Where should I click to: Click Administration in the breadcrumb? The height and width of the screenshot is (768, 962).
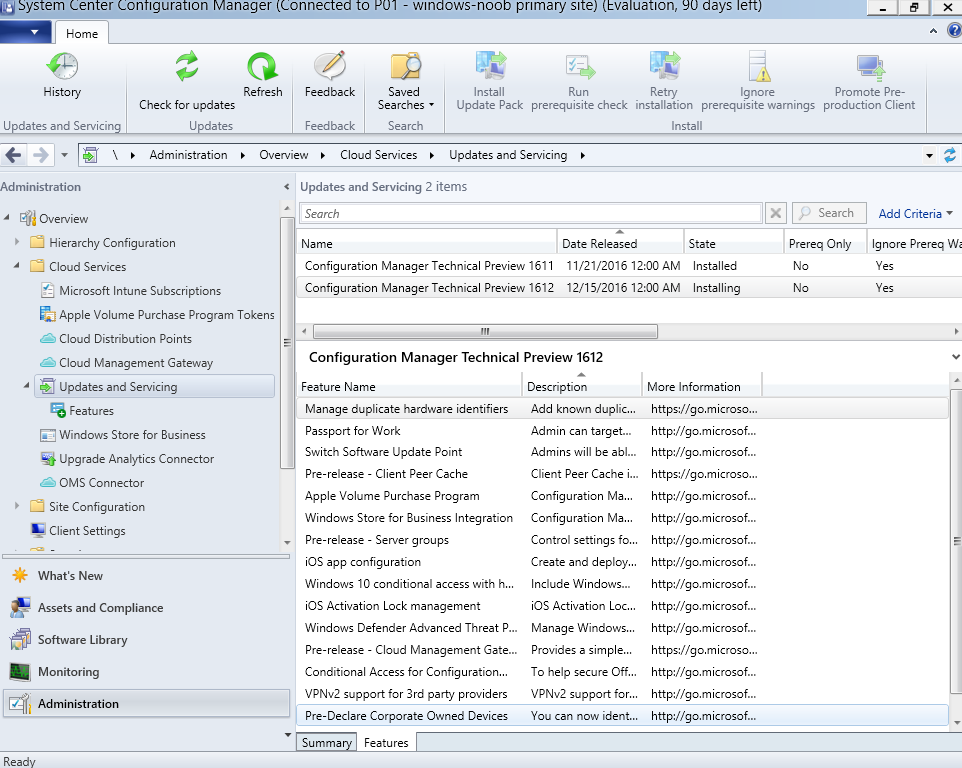[x=188, y=155]
